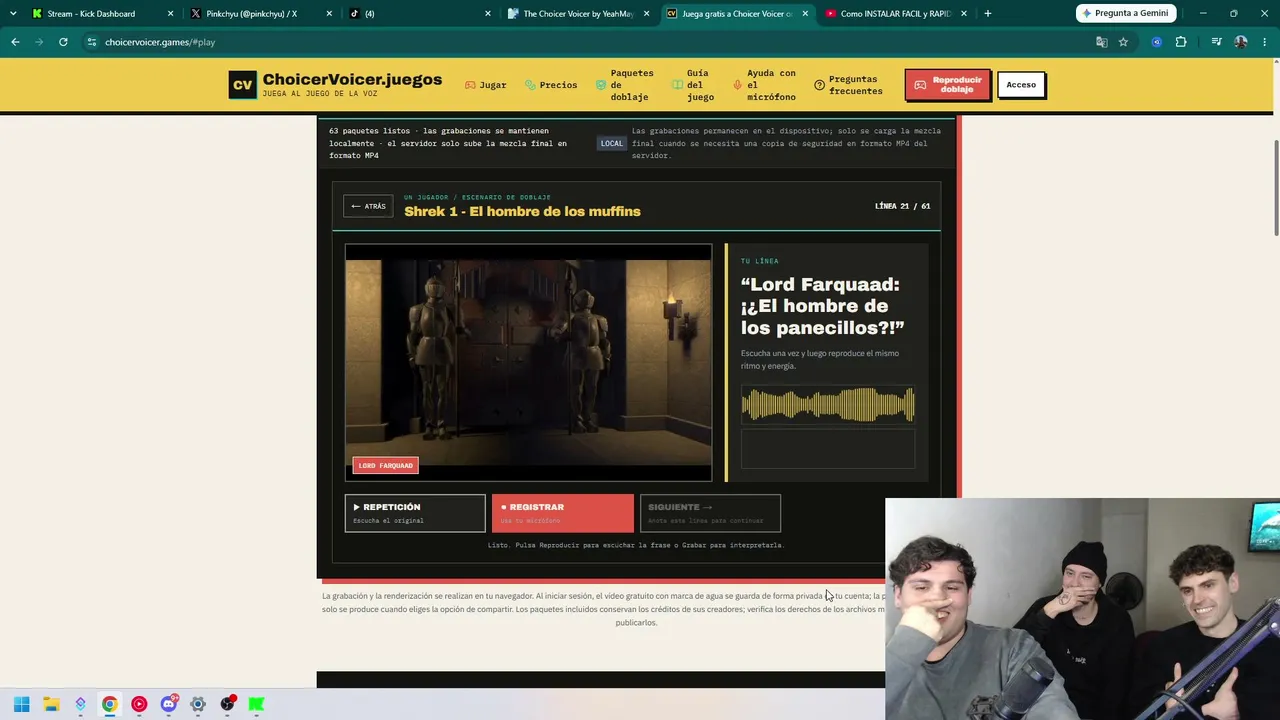The image size is (1280, 720).
Task: Click the Lord Farquaad character label
Action: [385, 465]
